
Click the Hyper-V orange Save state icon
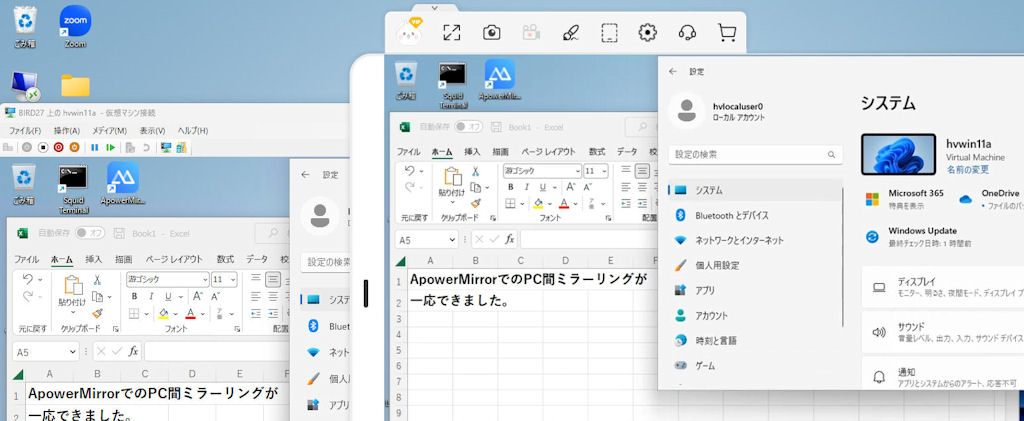(74, 148)
